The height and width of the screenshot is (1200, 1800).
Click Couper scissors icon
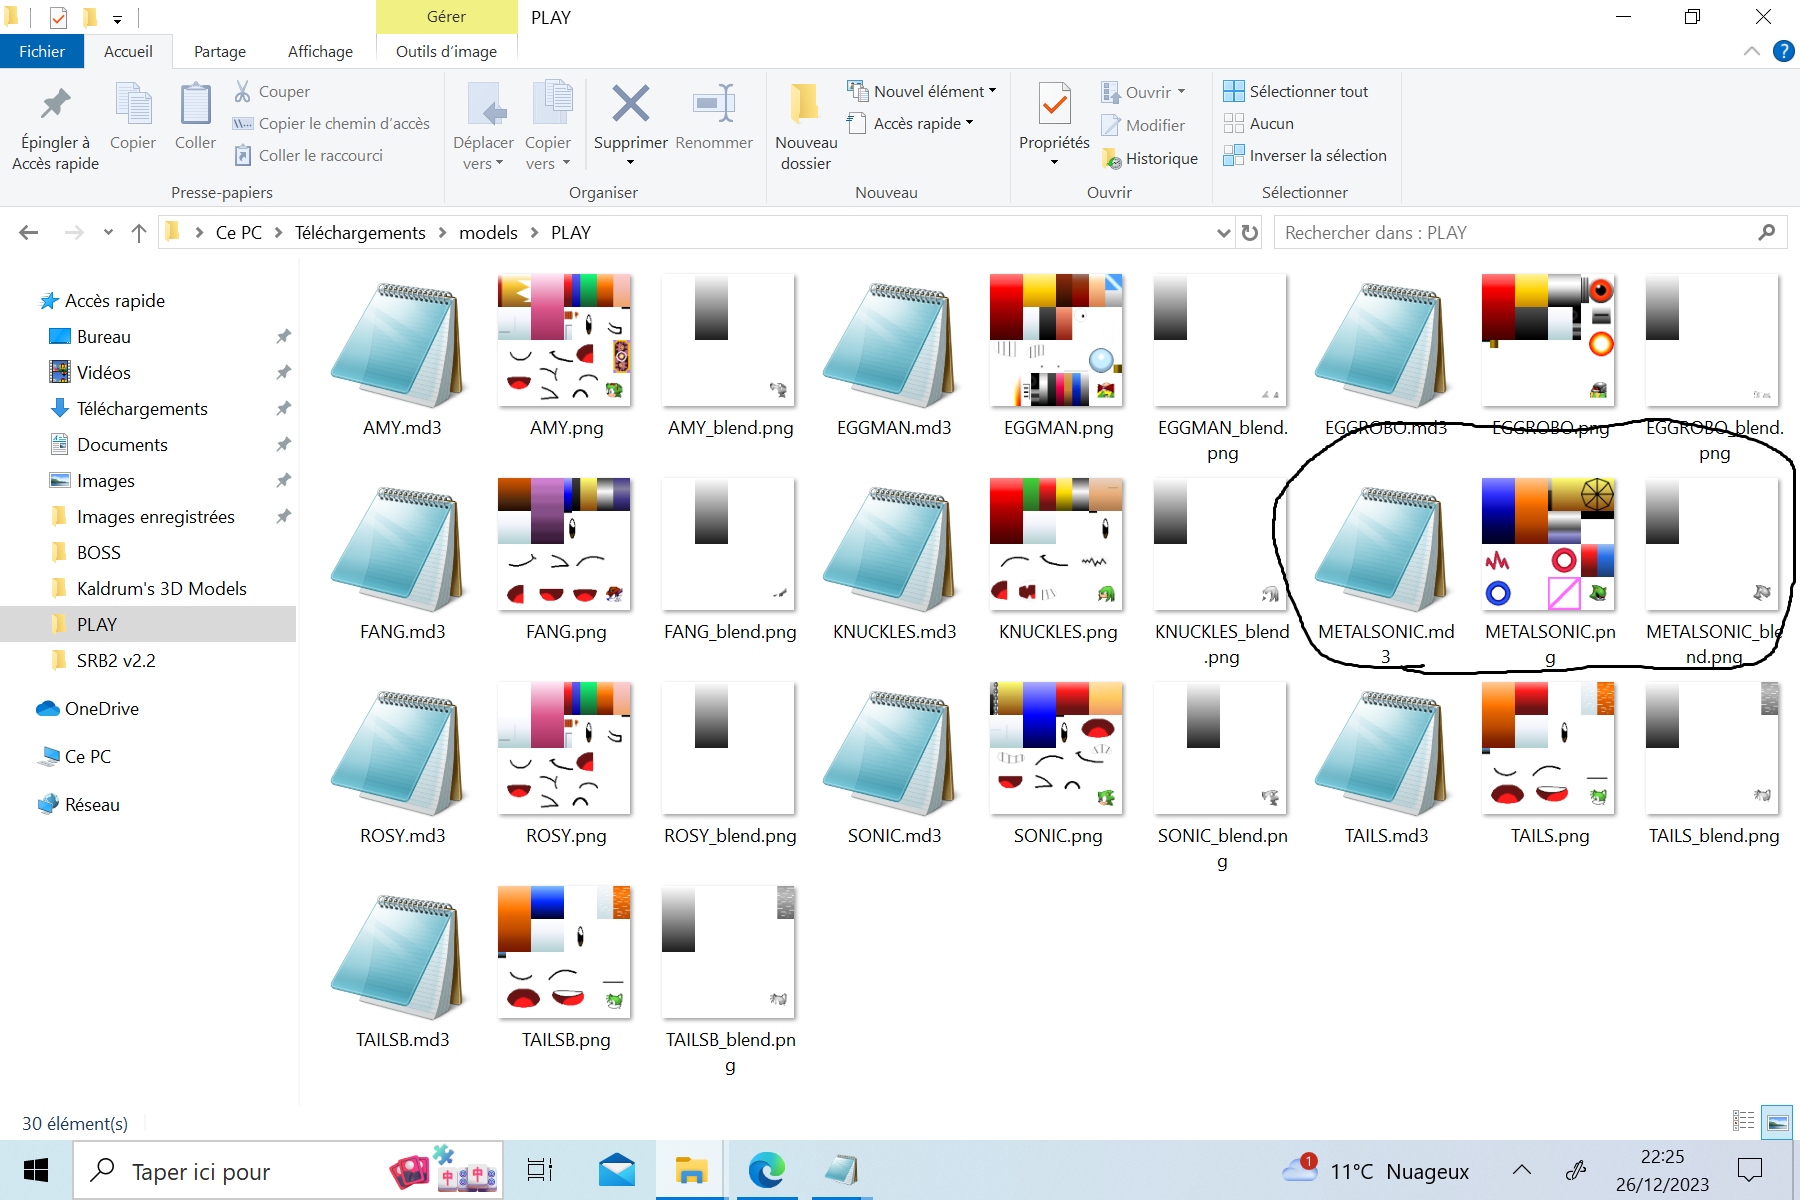[272, 91]
